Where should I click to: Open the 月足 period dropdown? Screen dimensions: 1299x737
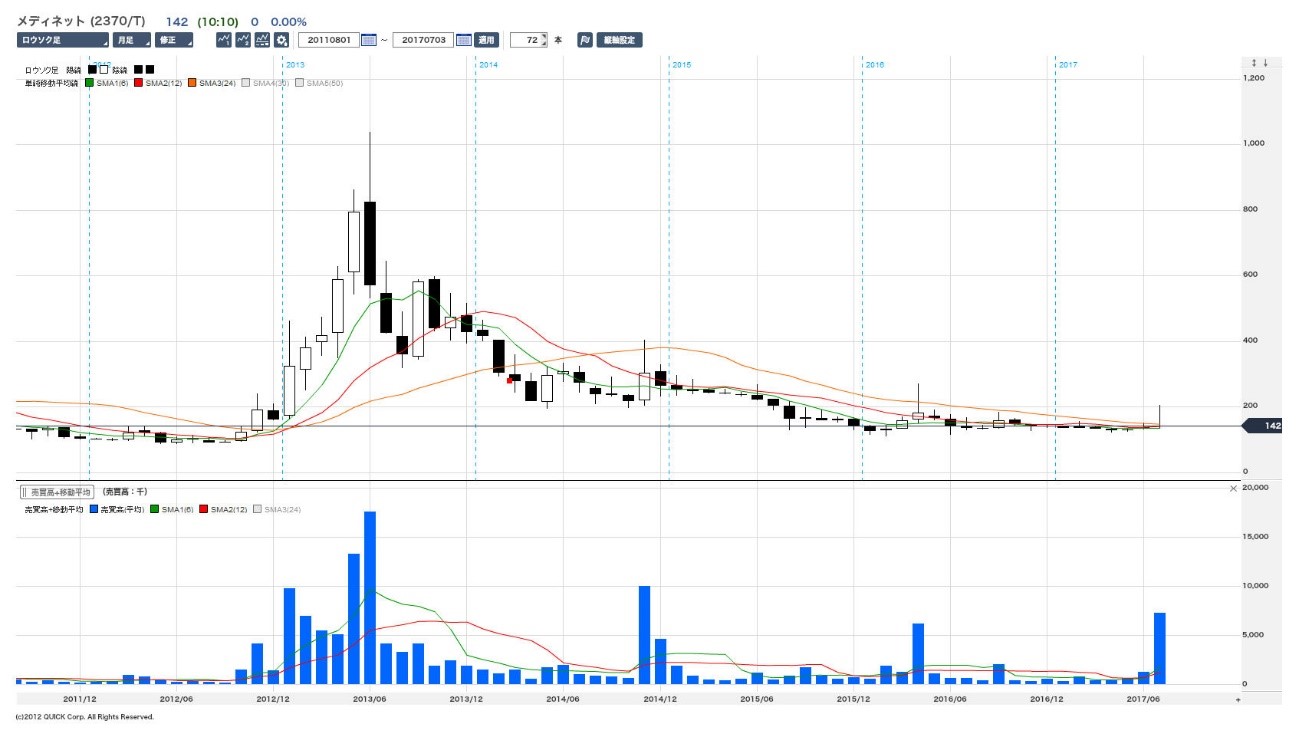click(130, 40)
